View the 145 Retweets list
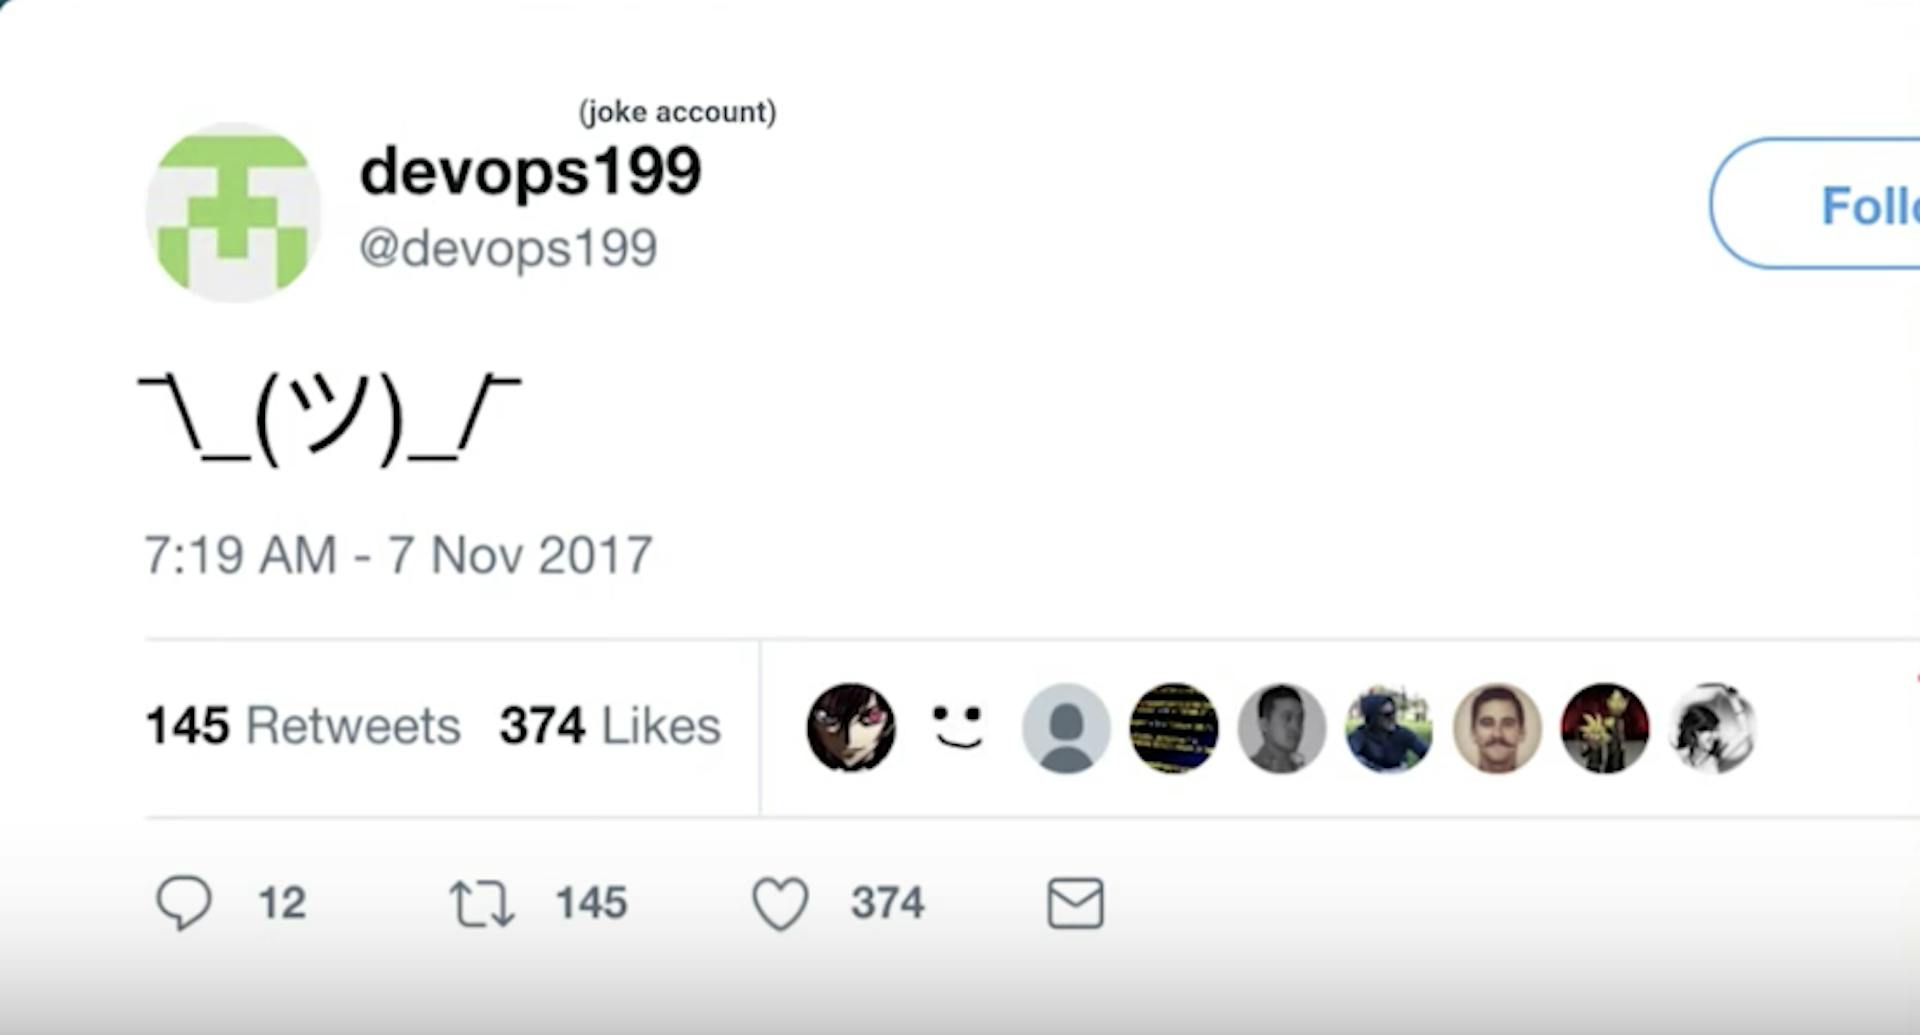Viewport: 1920px width, 1035px height. pos(303,726)
